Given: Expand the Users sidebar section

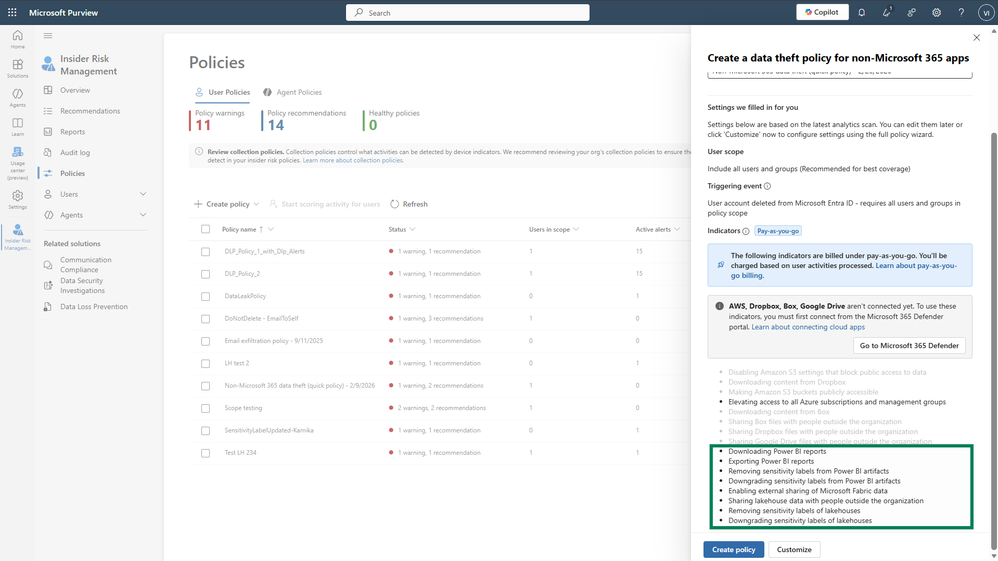Looking at the screenshot, I should tap(143, 194).
